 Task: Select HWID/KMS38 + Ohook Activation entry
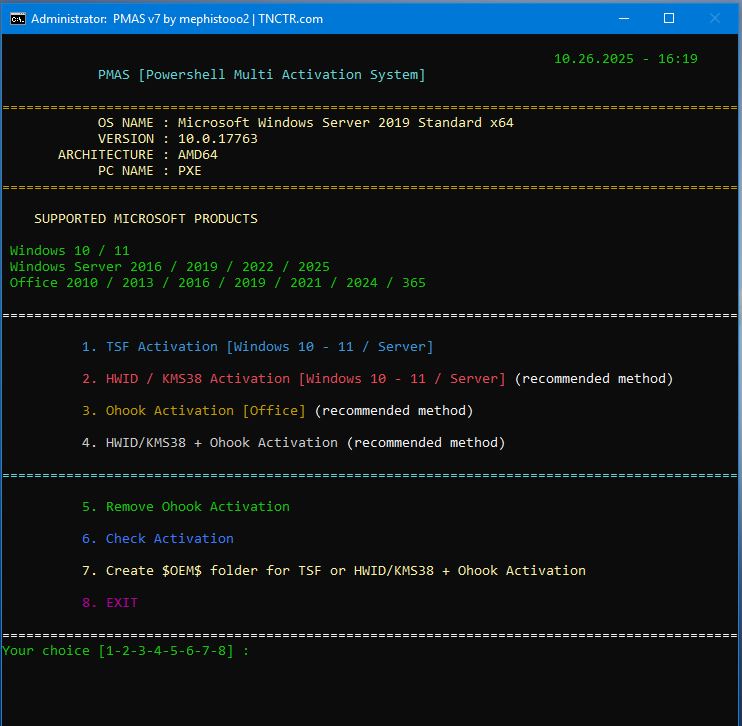click(222, 443)
